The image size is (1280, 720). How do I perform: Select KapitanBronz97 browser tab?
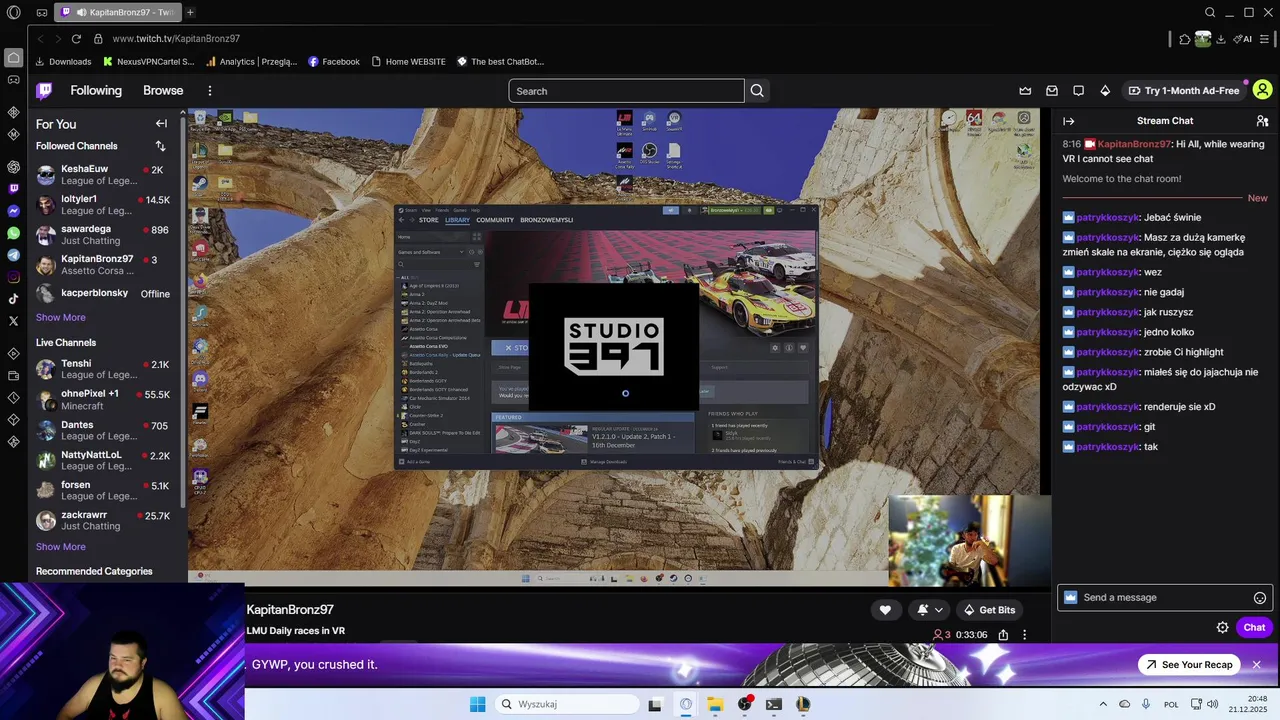(117, 12)
